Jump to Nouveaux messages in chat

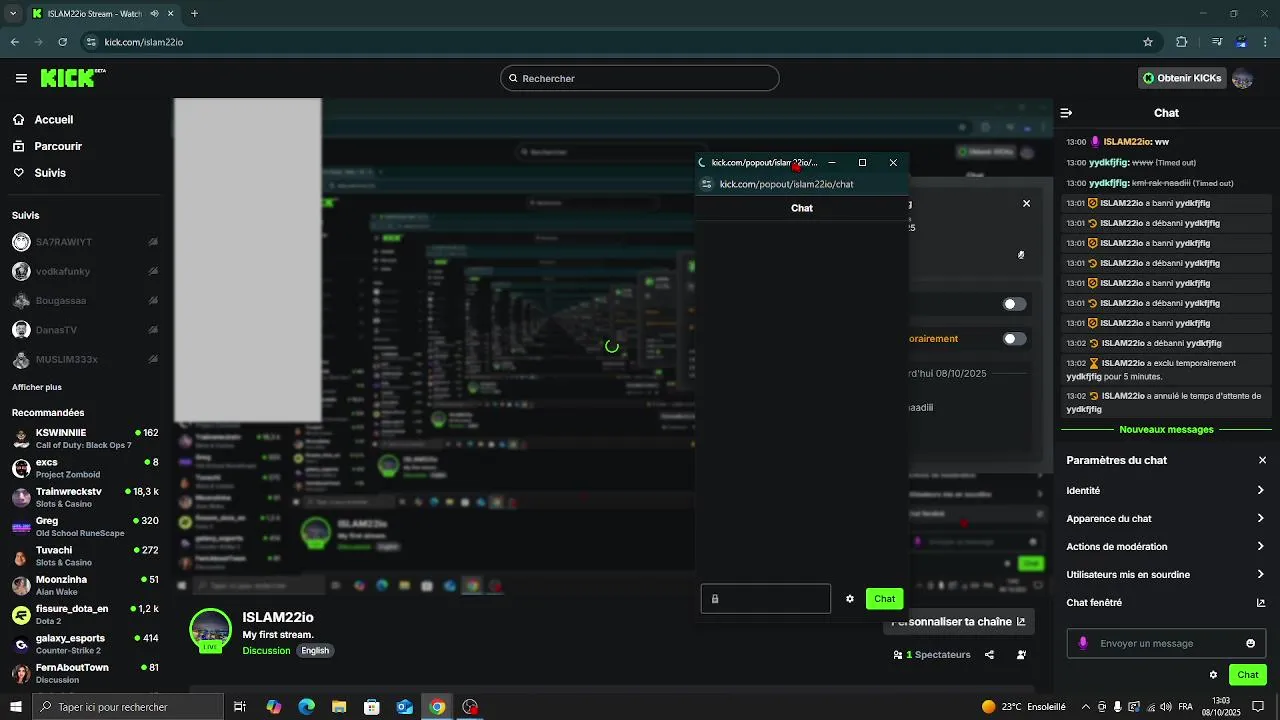[1166, 430]
